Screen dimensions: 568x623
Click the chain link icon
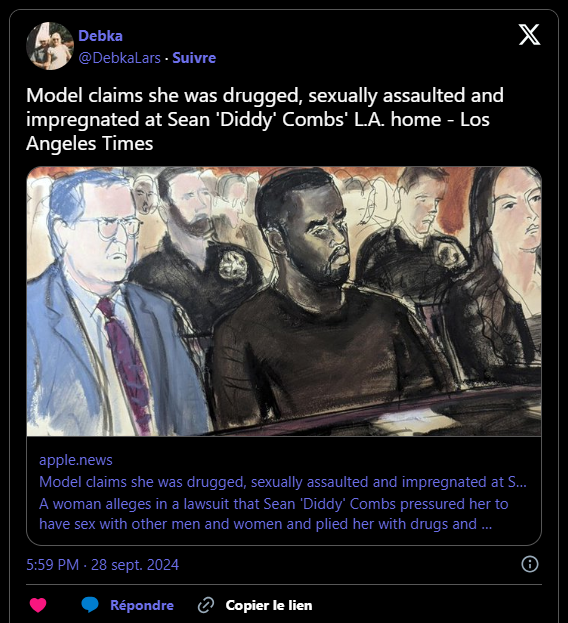pyautogui.click(x=206, y=605)
